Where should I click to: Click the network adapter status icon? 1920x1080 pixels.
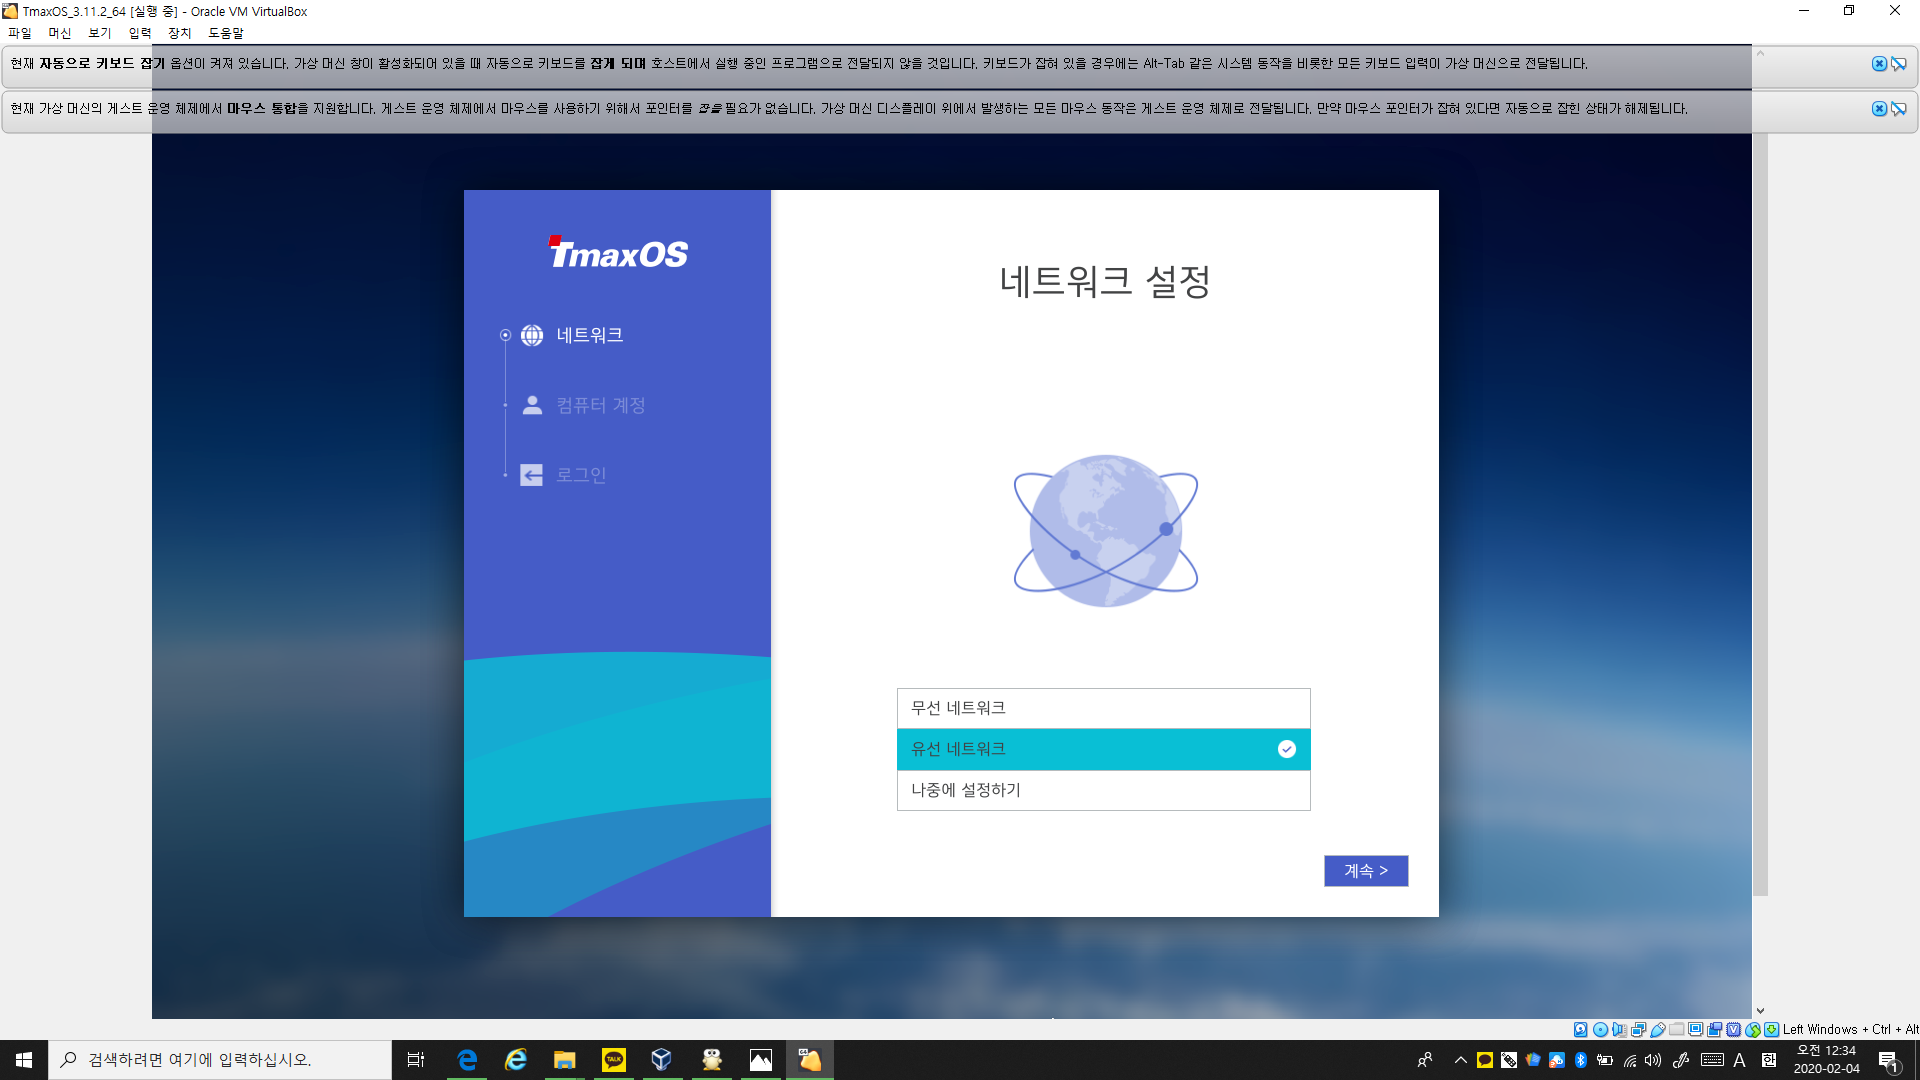1638,1029
